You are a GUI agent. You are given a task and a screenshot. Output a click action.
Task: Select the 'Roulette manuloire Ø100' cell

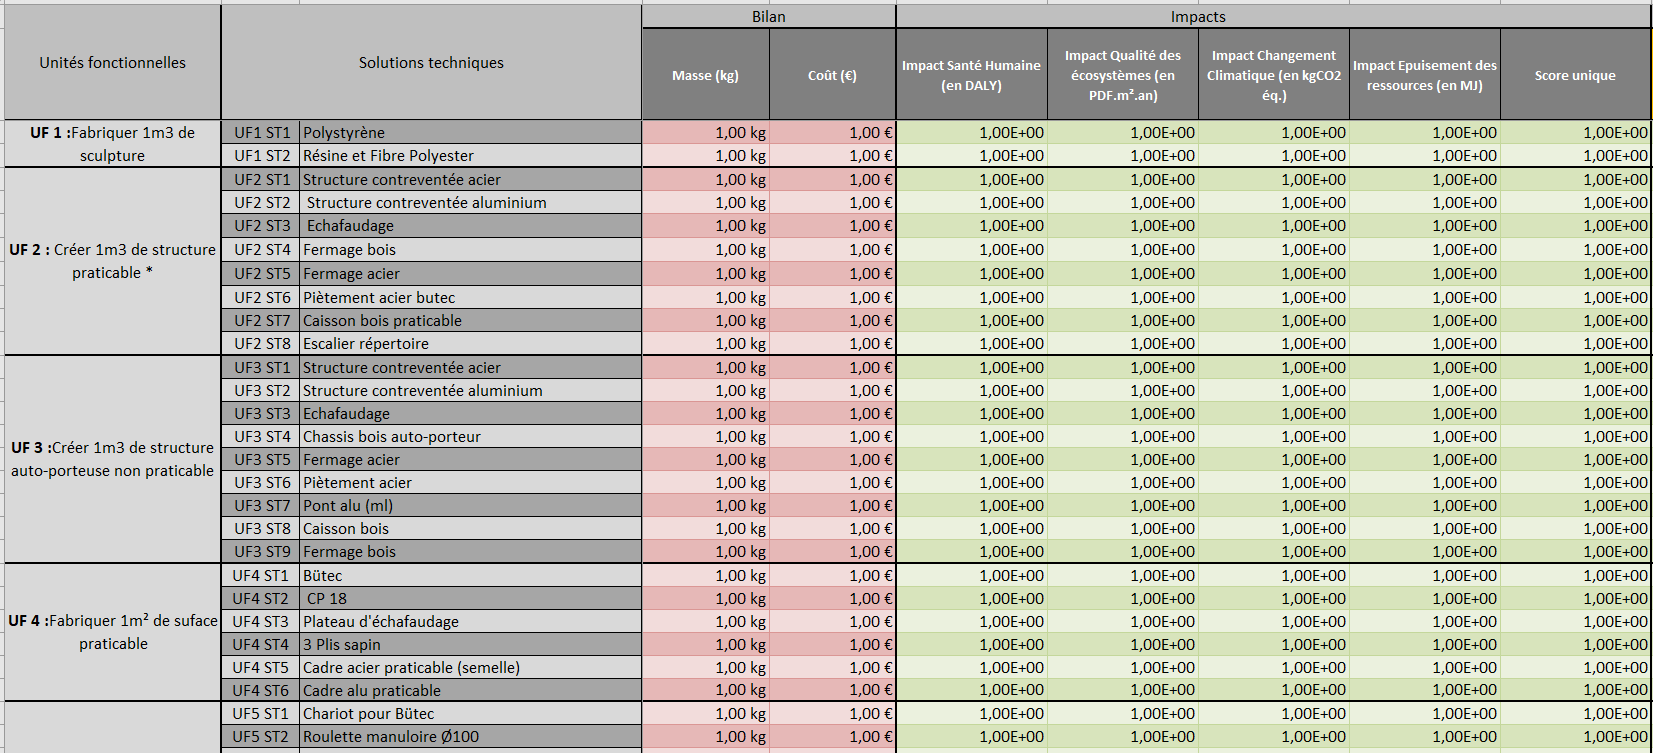click(470, 737)
